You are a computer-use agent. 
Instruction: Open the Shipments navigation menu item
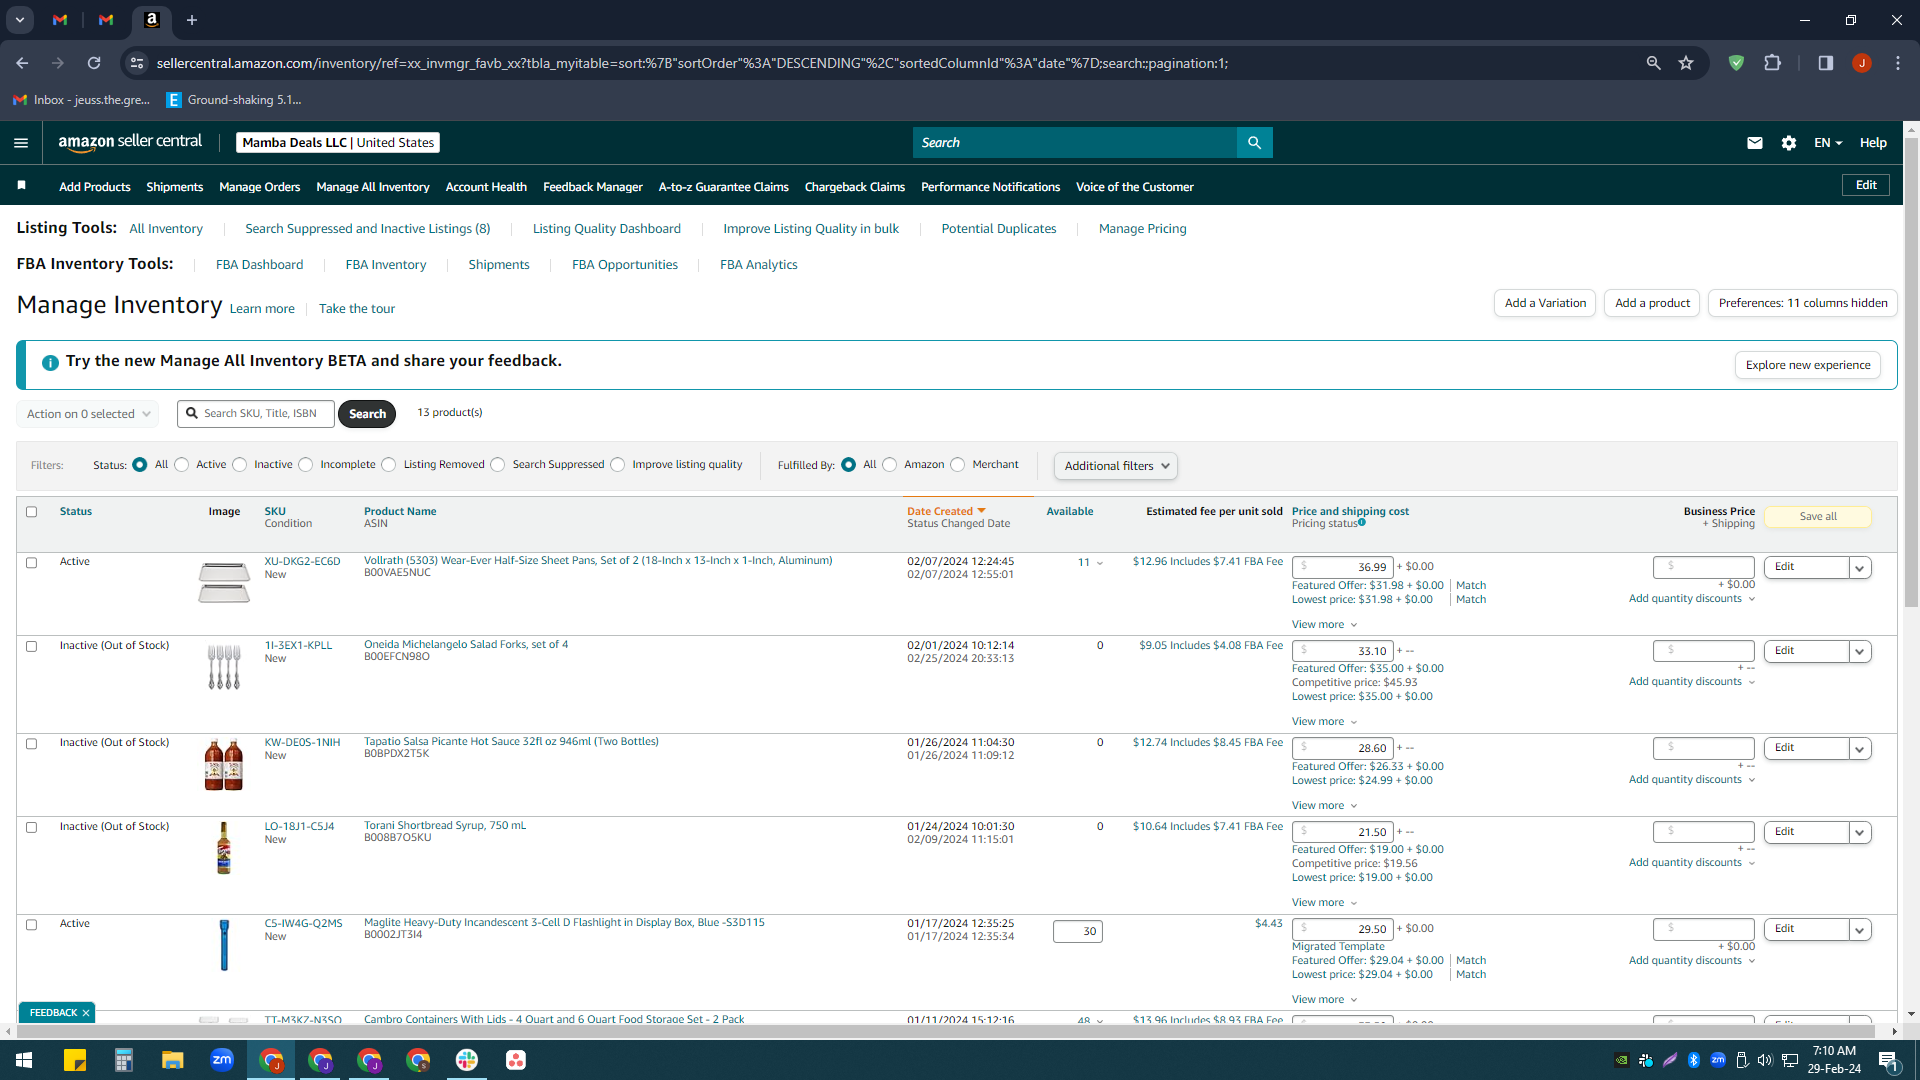(x=174, y=187)
